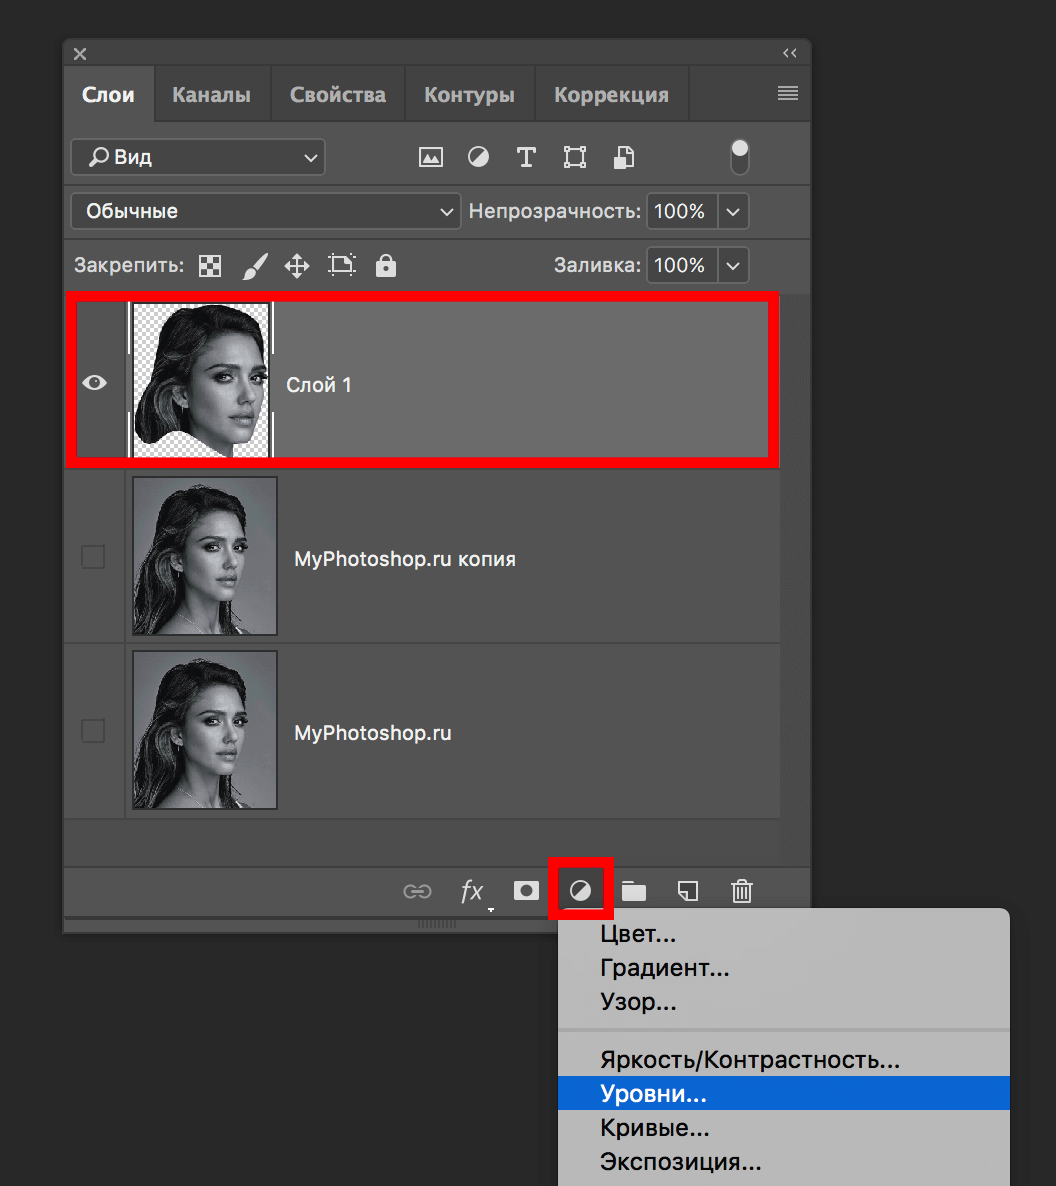Delete layer with trash icon
This screenshot has height=1186, width=1056.
point(741,890)
